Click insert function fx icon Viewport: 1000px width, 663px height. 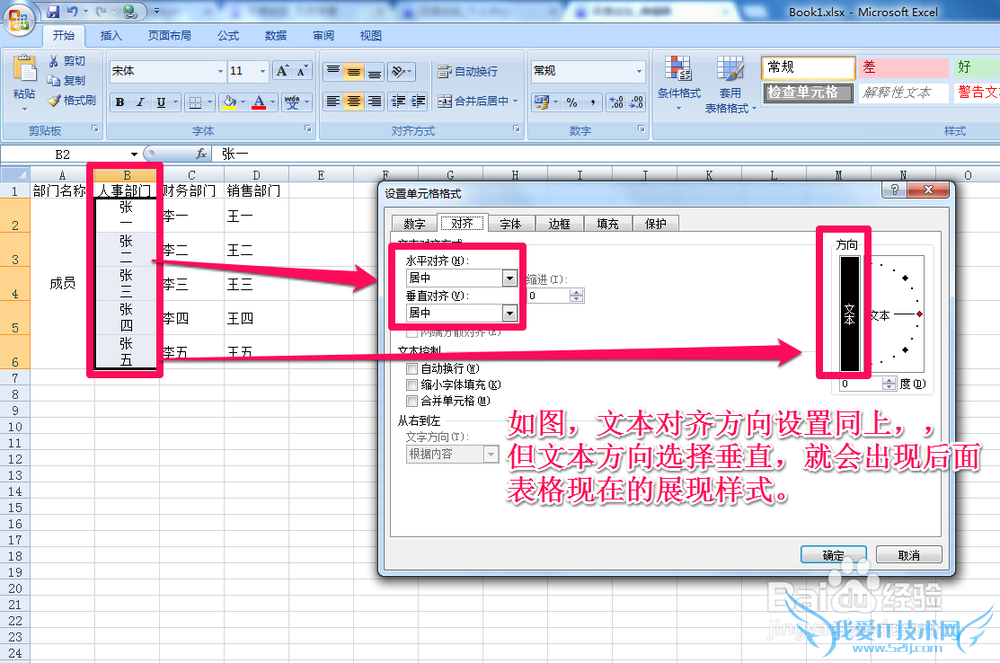click(201, 154)
